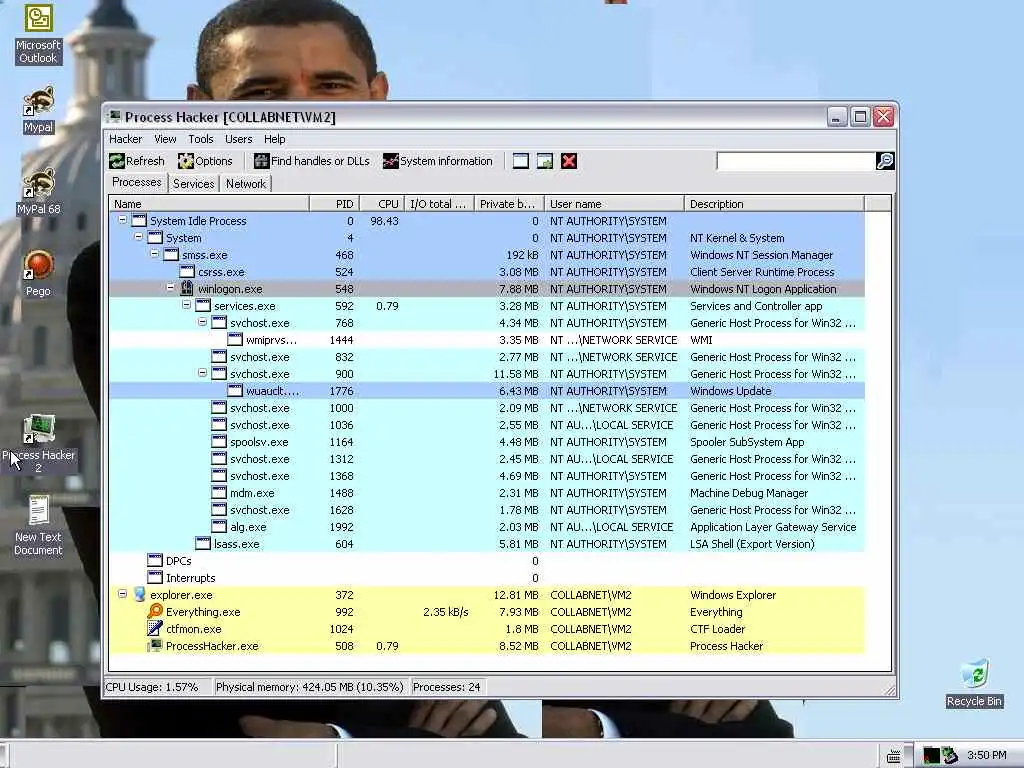Click the blank window finder toolbar icon

click(520, 161)
